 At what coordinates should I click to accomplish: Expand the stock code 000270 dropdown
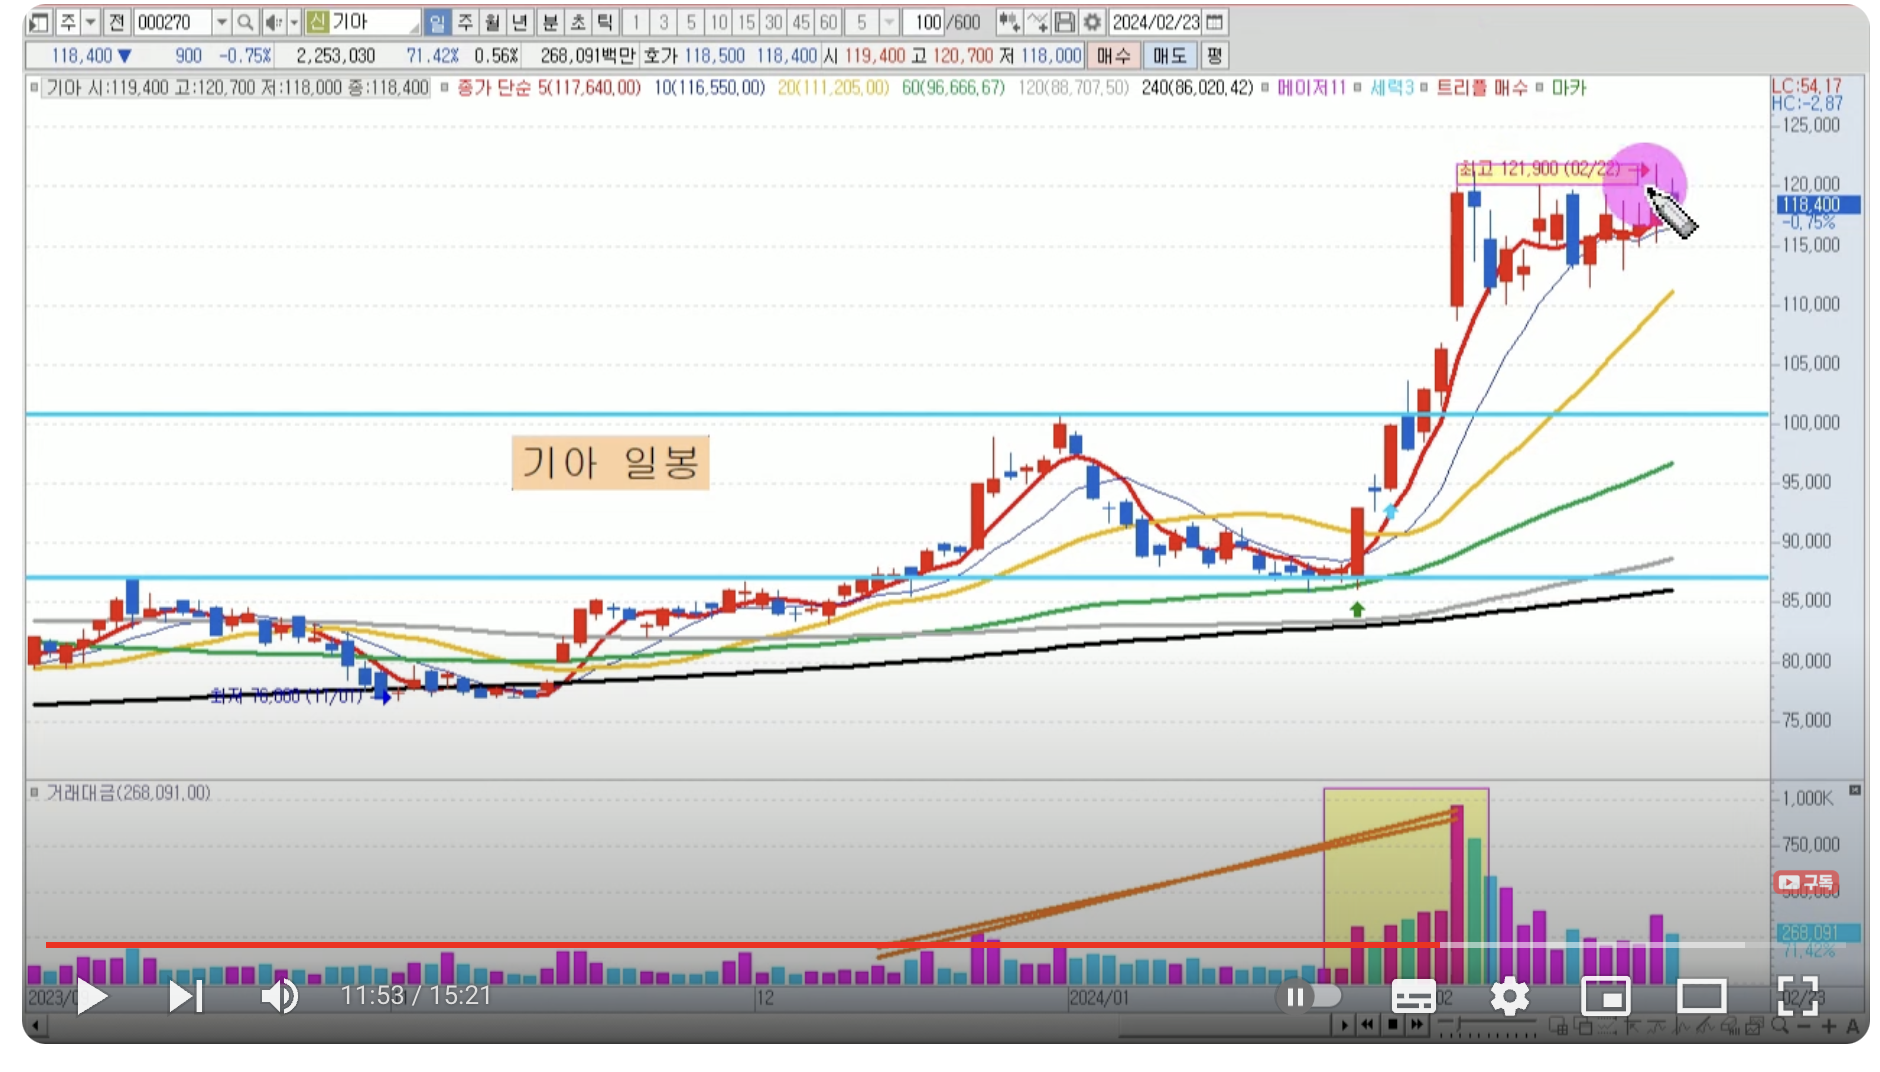click(222, 22)
